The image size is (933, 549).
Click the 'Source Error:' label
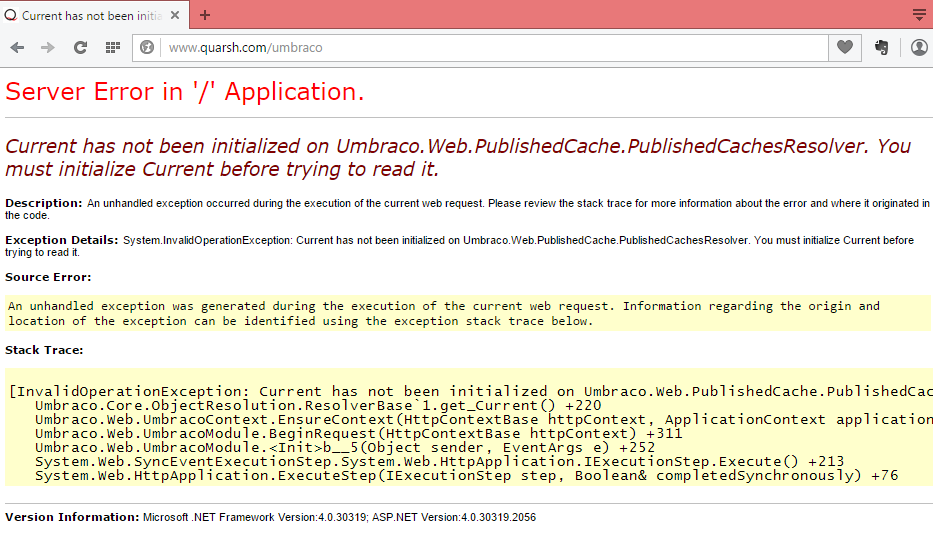point(48,277)
